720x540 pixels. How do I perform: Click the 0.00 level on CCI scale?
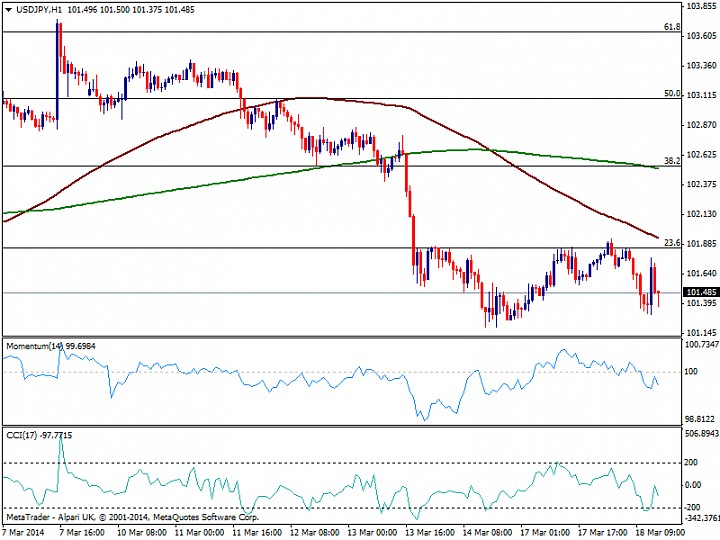point(693,485)
